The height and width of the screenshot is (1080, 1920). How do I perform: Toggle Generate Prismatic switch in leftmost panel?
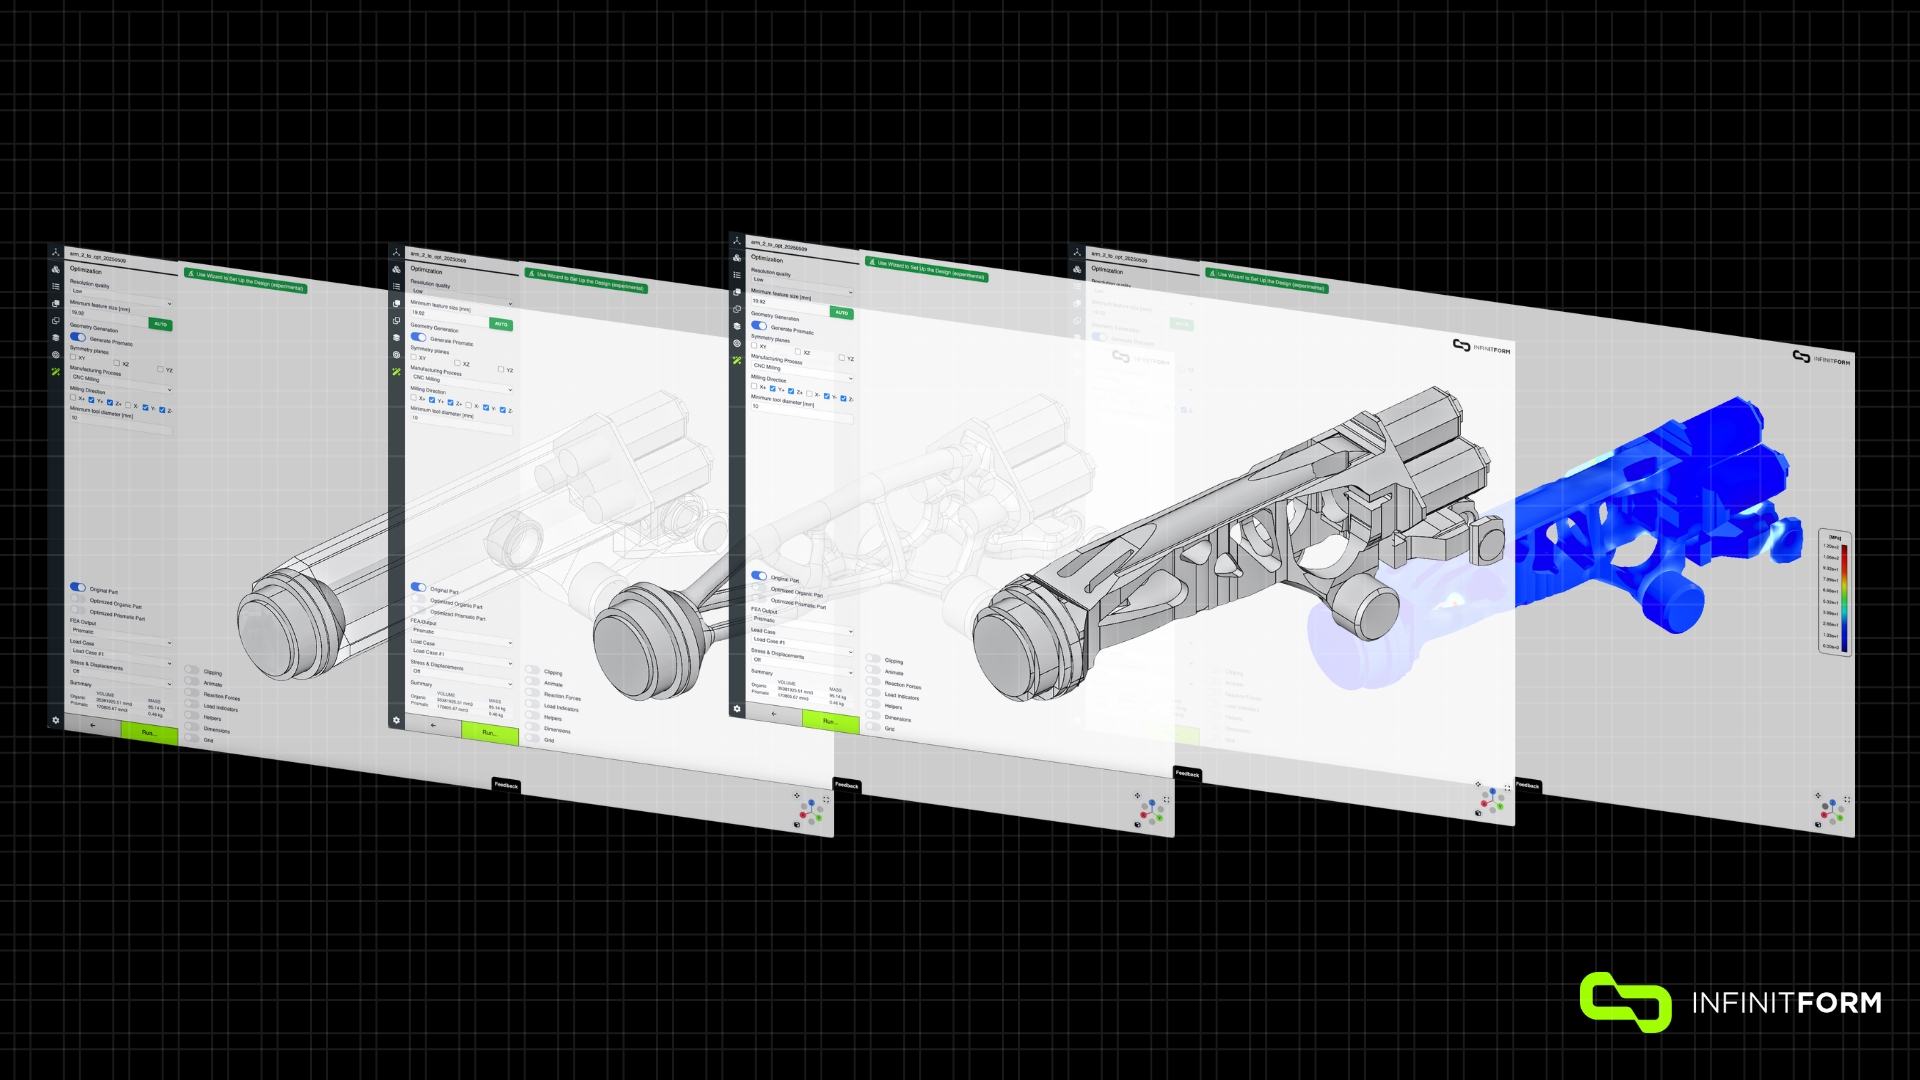[x=78, y=337]
